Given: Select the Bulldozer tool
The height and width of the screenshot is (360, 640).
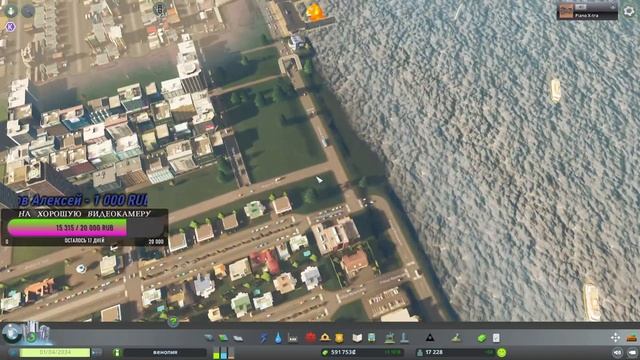Looking at the screenshot, I should (631, 338).
